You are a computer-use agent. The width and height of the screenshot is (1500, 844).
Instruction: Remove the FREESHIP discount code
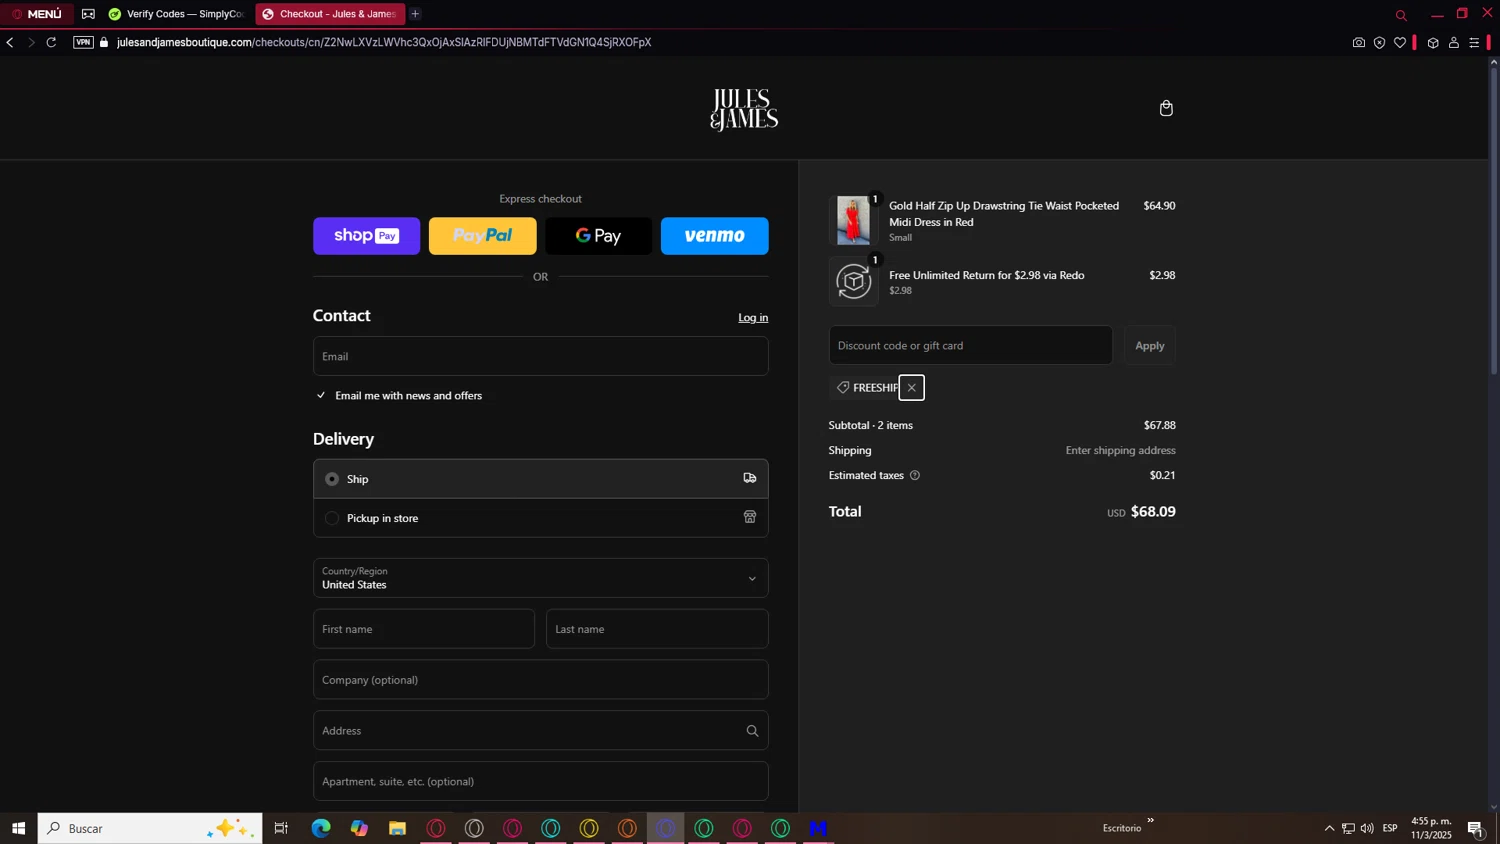[912, 388]
